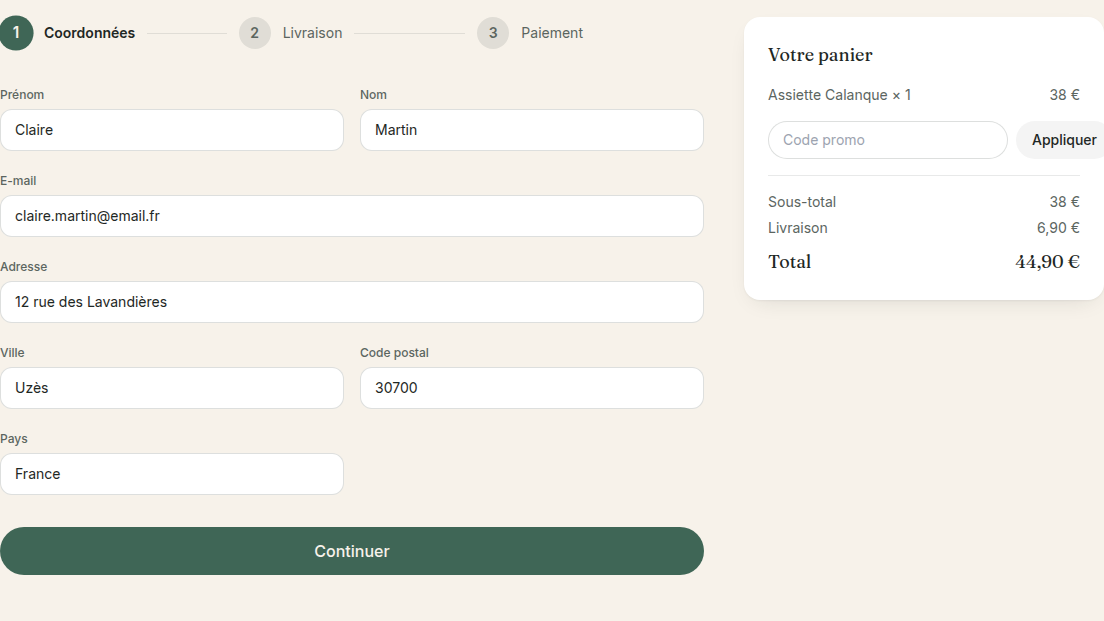1104x621 pixels.
Task: Click the step 1 circle icon
Action: tap(16, 33)
